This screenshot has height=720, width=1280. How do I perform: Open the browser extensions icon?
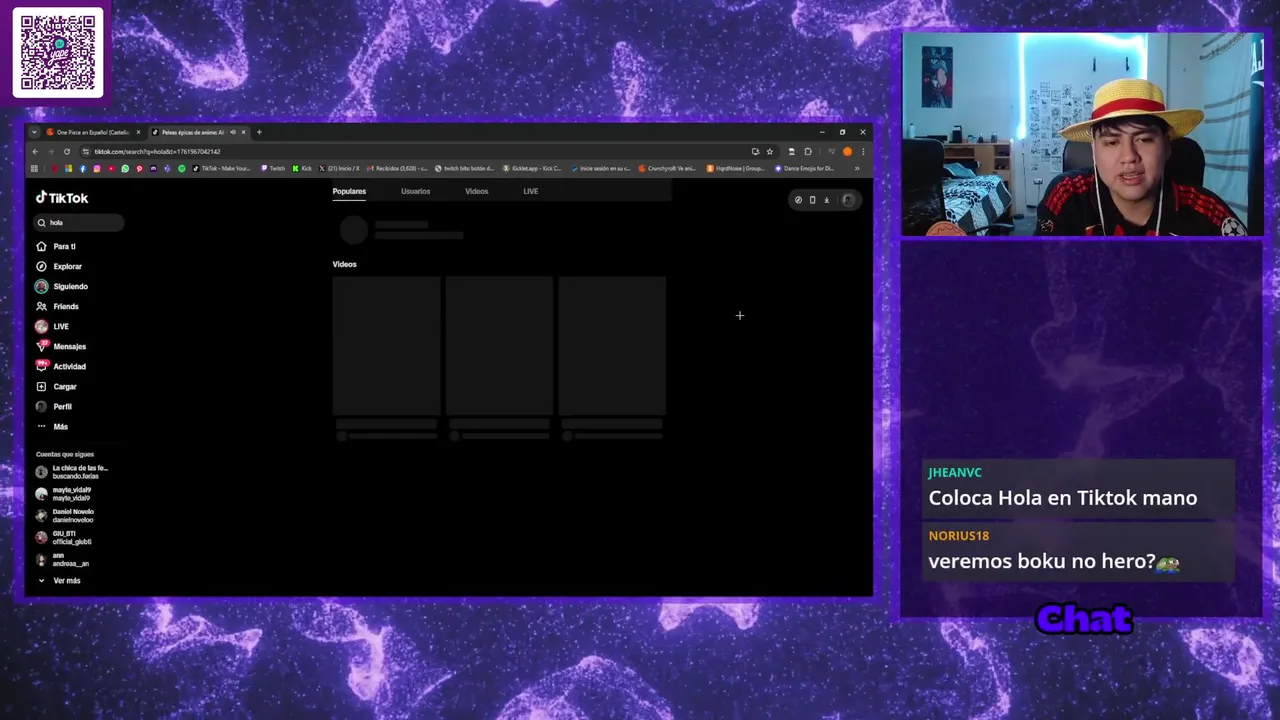(808, 152)
